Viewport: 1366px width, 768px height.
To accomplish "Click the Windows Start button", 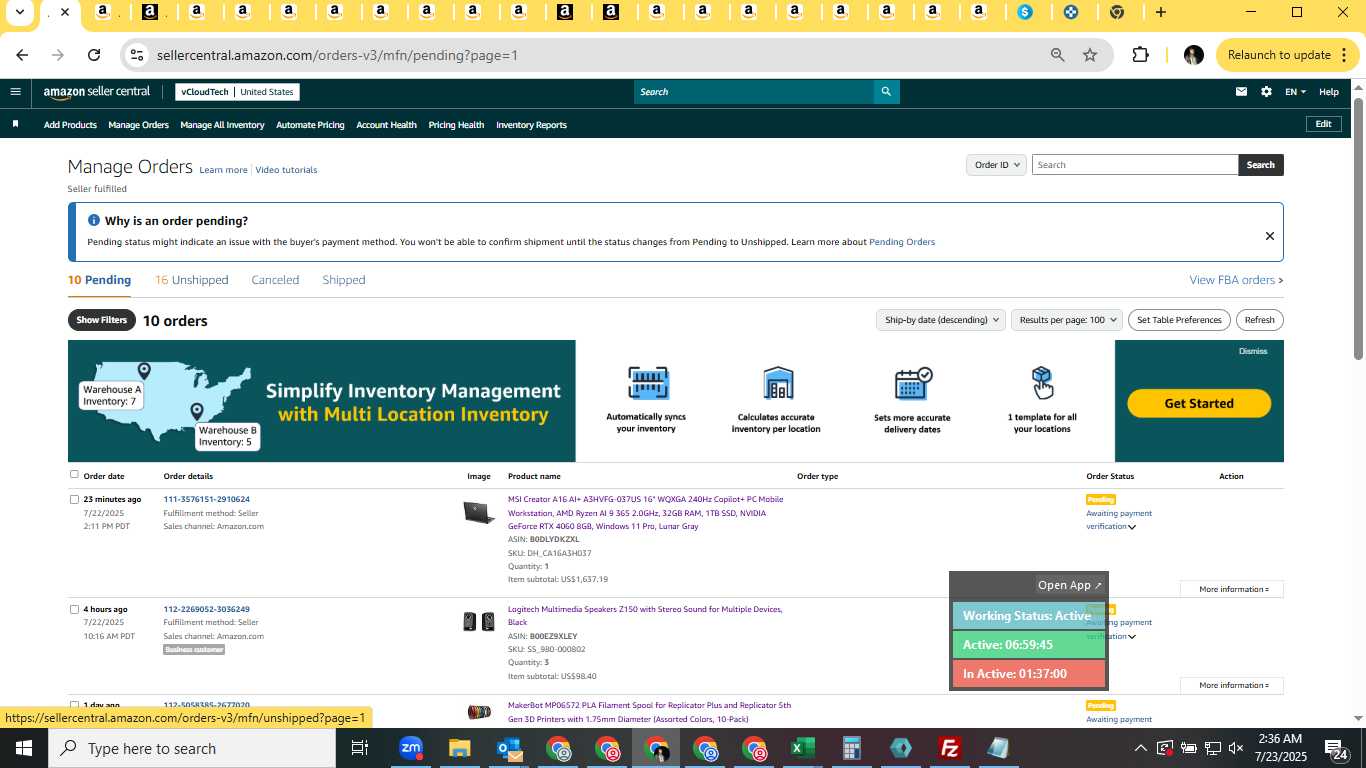I will pos(23,748).
